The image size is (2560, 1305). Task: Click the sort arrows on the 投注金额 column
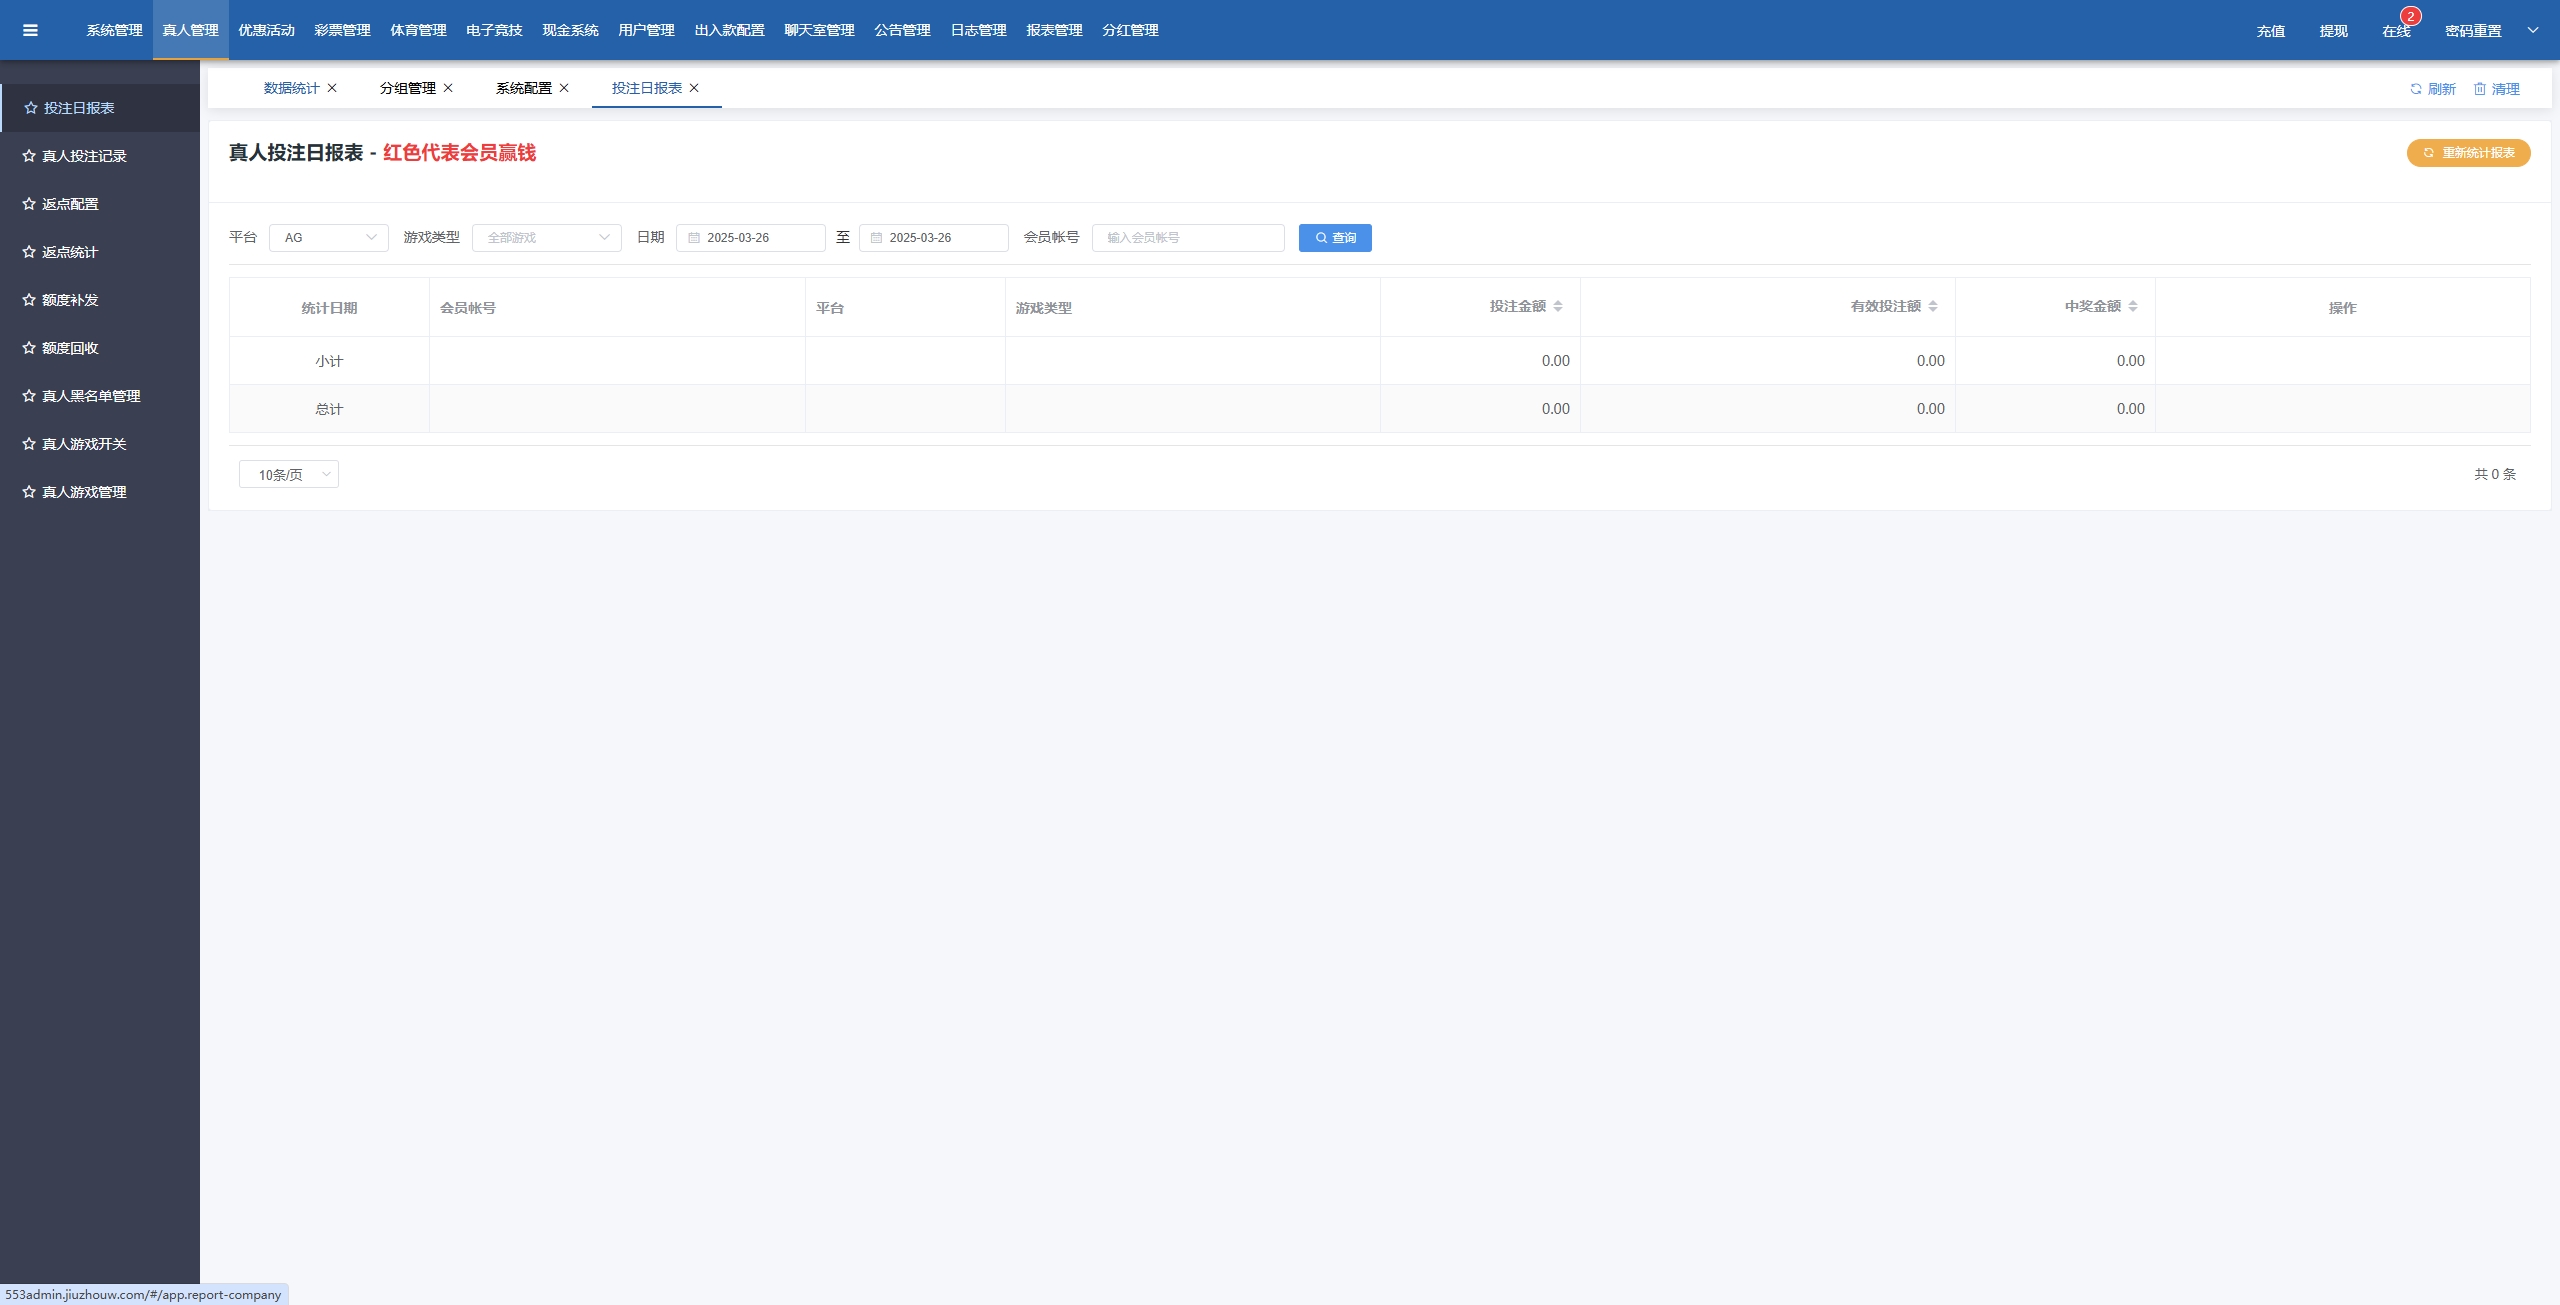pyautogui.click(x=1558, y=306)
